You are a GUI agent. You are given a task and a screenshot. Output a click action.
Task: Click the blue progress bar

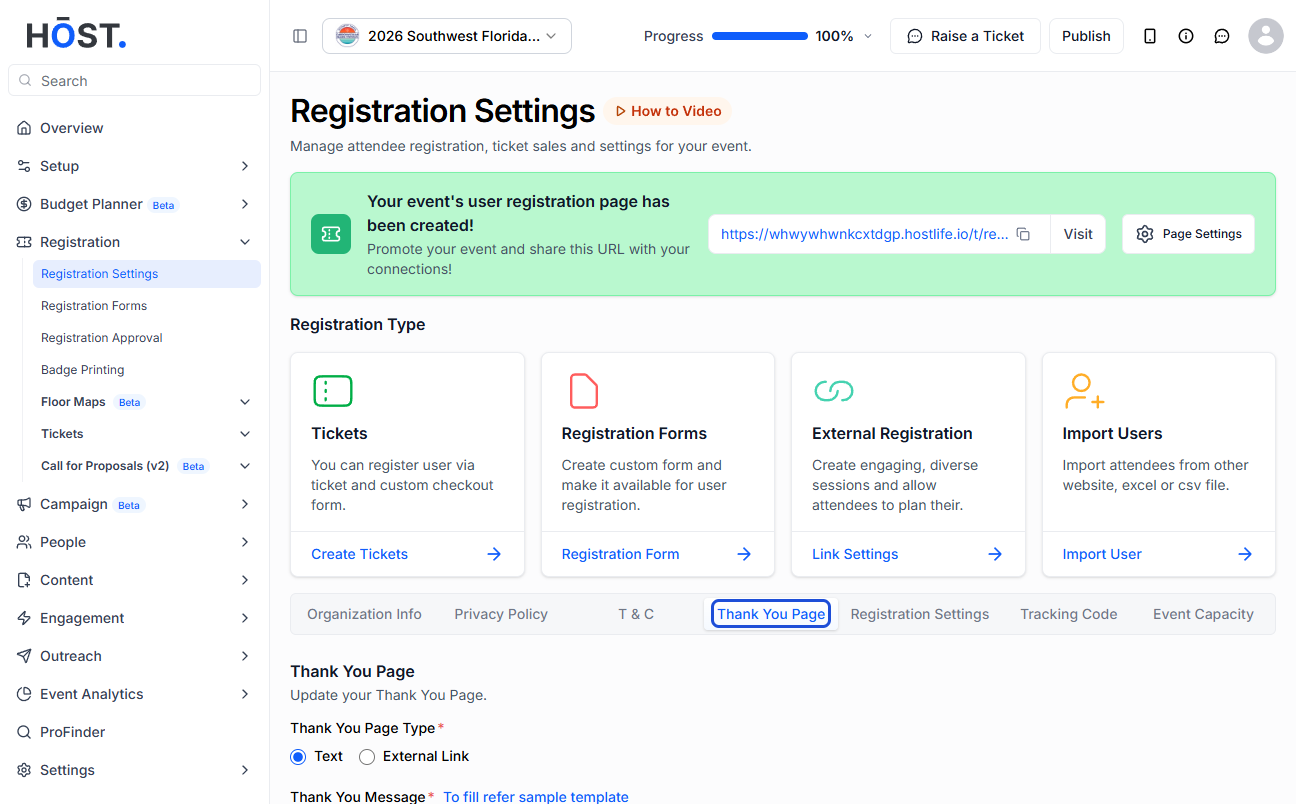point(760,36)
